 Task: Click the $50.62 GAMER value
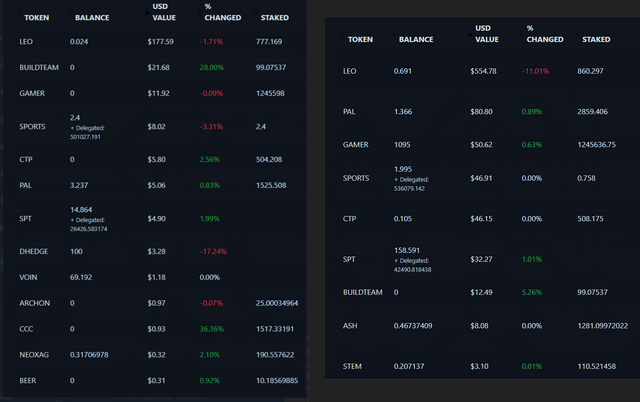pos(481,145)
